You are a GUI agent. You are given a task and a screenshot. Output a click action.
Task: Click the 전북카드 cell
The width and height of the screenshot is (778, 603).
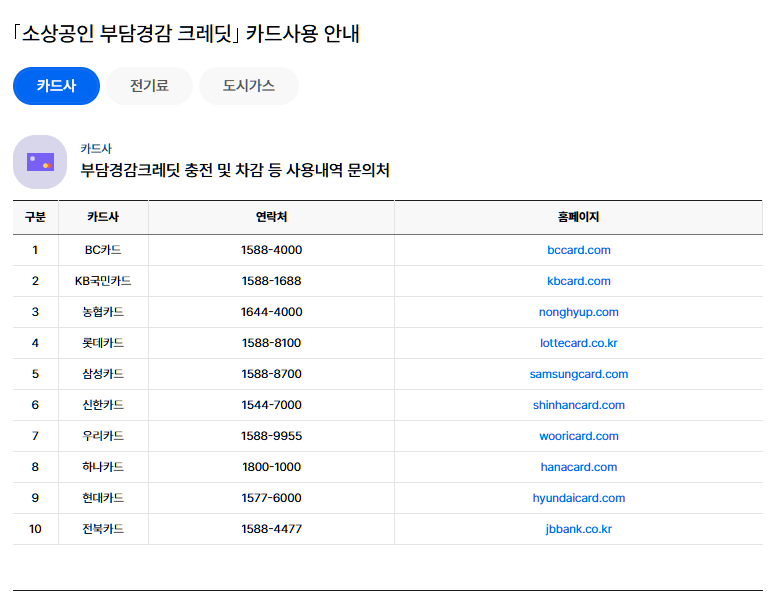[103, 529]
